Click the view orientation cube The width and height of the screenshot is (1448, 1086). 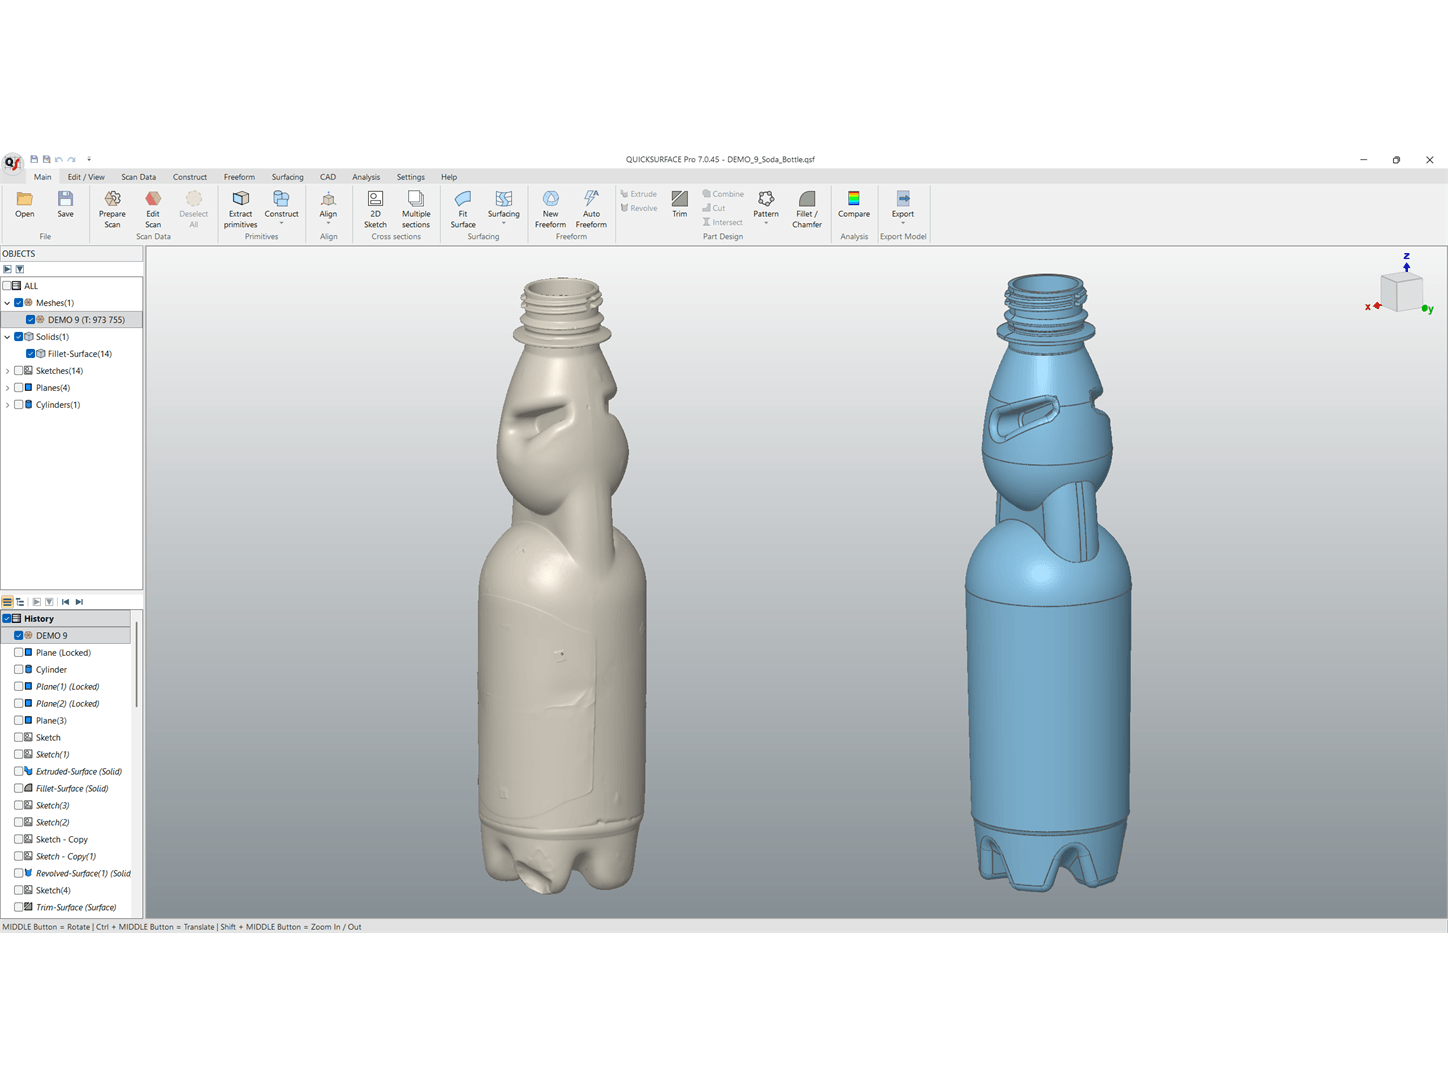[x=1401, y=293]
